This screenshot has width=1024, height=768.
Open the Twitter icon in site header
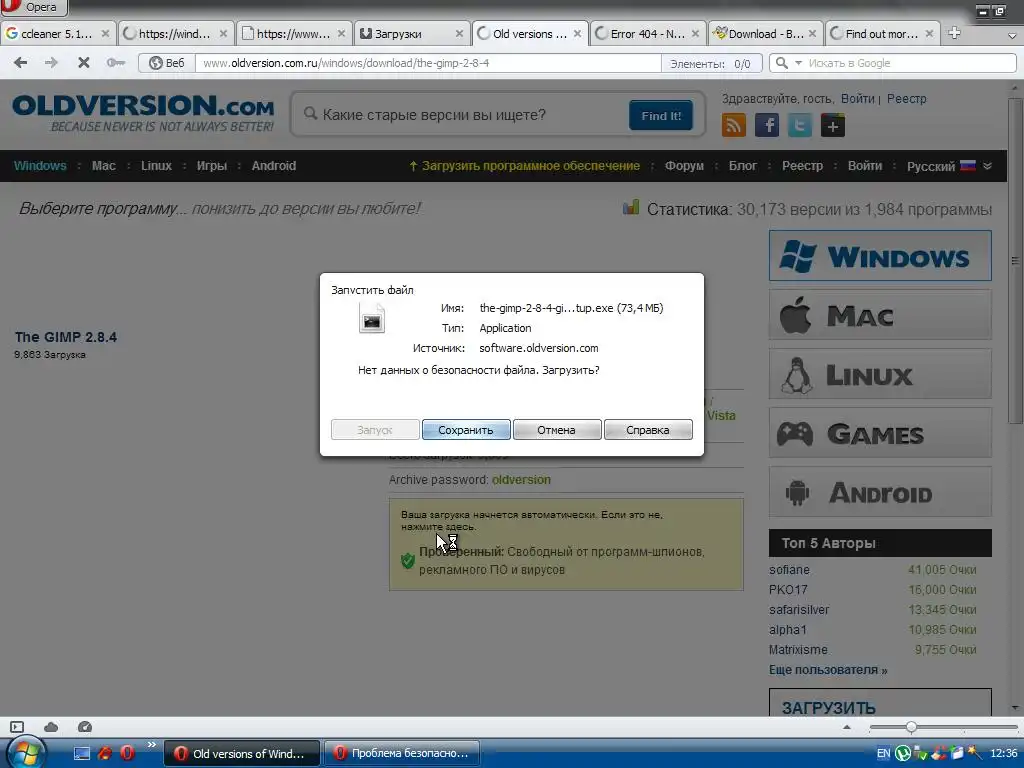[799, 125]
